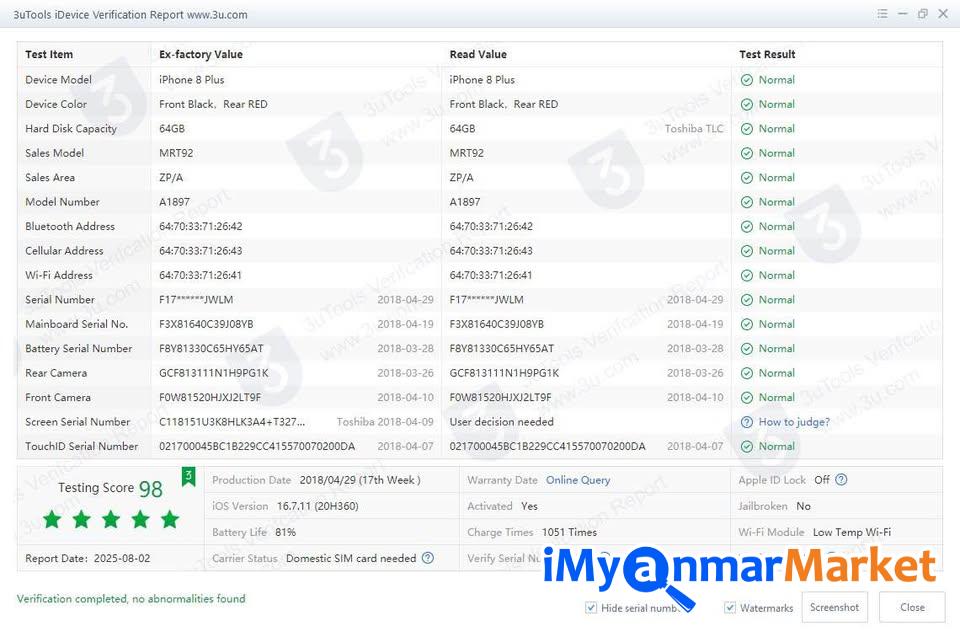Click the Bluetooth Address result check icon
Image resolution: width=960 pixels, height=637 pixels.
click(746, 227)
